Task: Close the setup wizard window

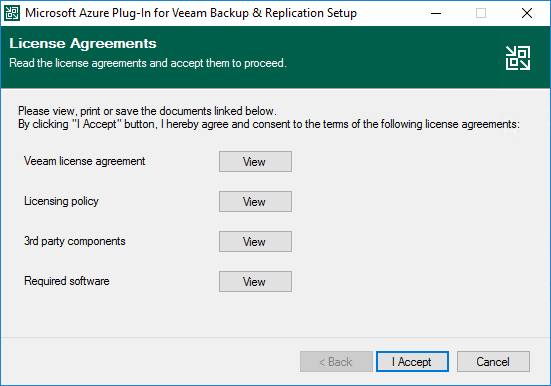Action: [526, 13]
